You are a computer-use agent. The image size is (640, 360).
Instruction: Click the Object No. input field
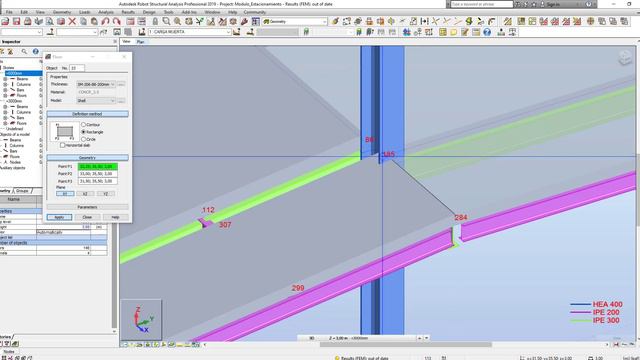[77, 68]
